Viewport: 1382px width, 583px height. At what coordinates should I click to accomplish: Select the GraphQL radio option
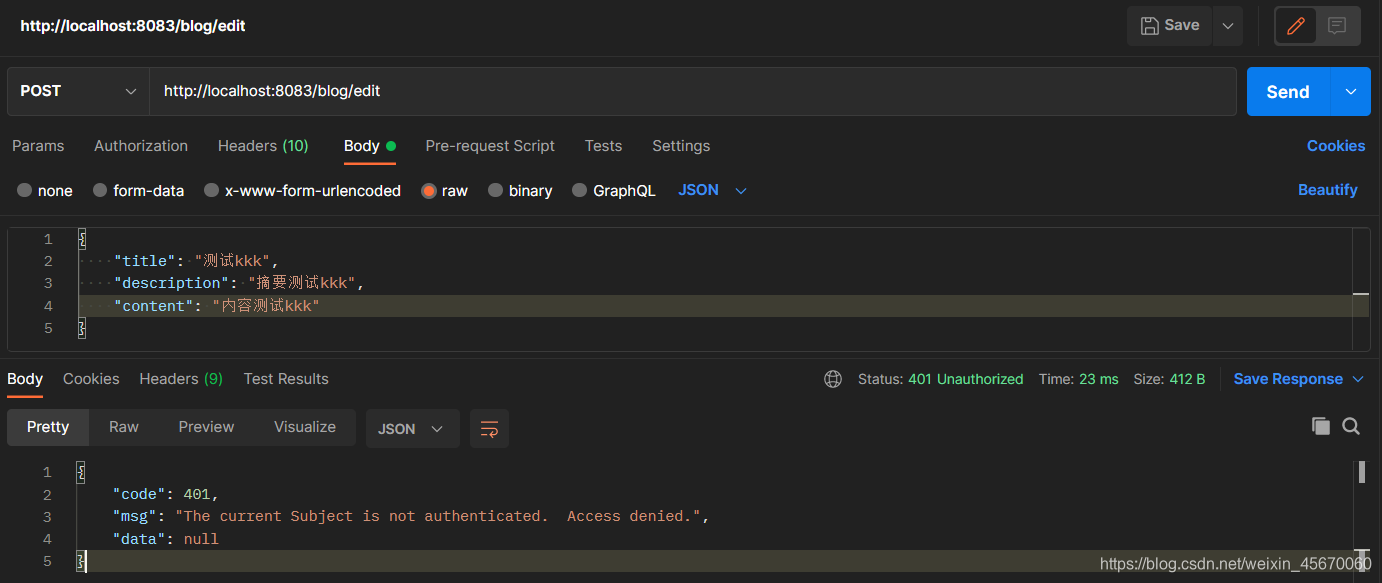pos(579,190)
